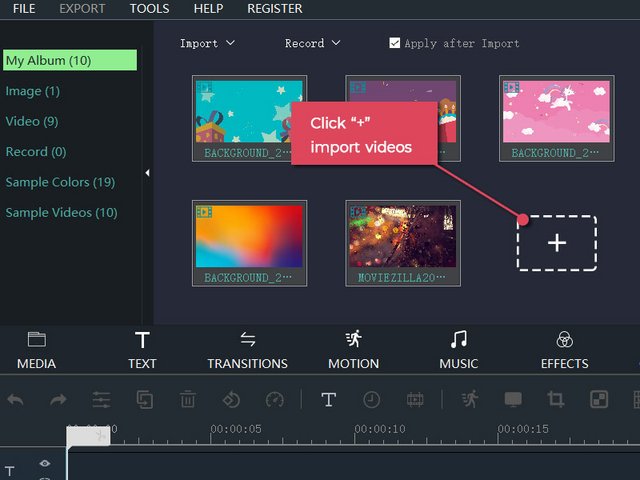Viewport: 640px width, 480px height.
Task: Uncheck Apply after Import checkbox
Action: click(394, 43)
